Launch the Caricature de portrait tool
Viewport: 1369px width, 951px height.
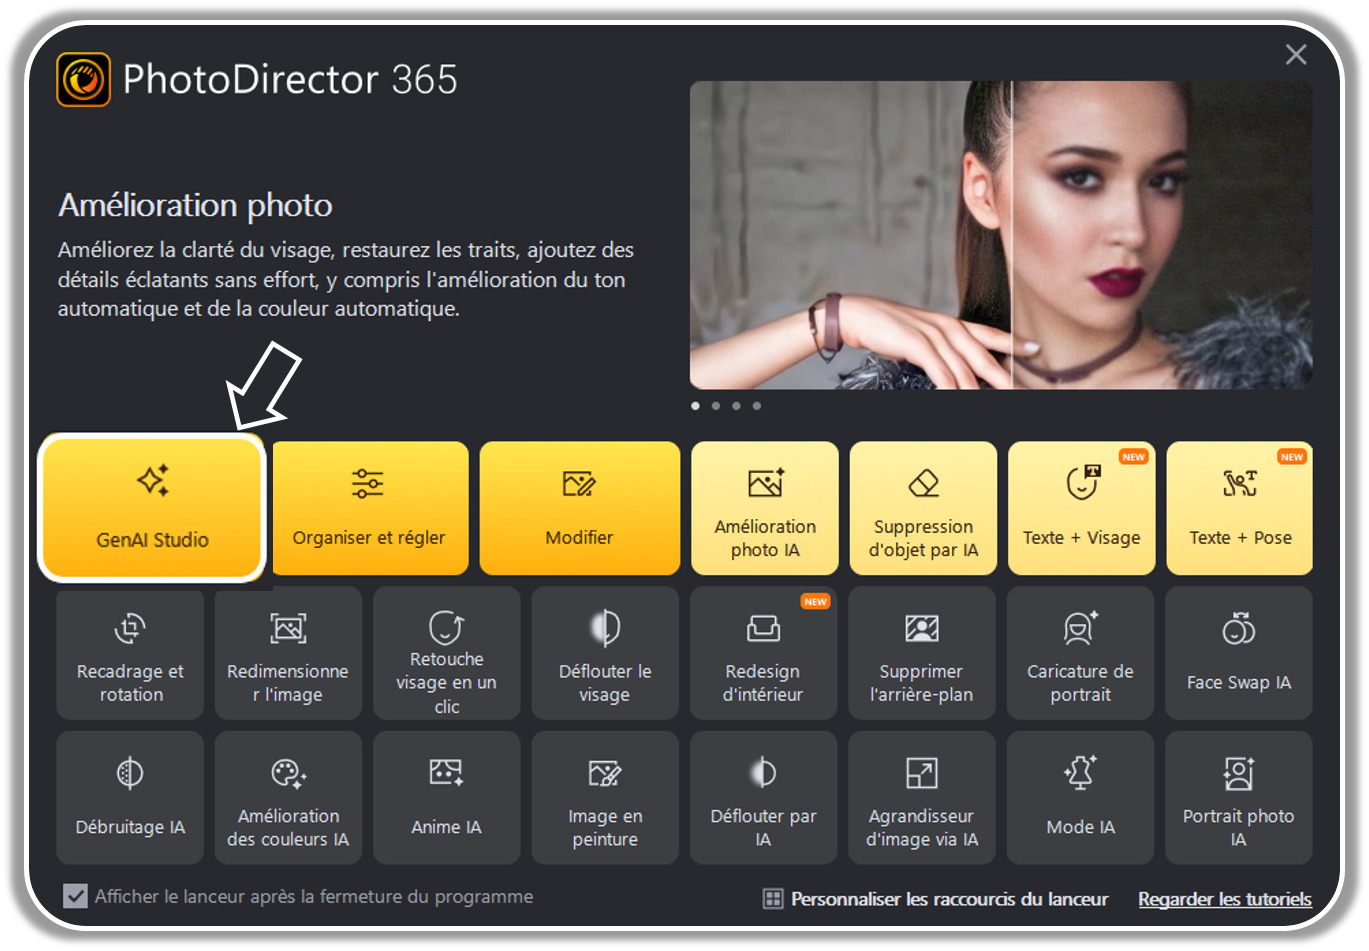click(x=1080, y=653)
